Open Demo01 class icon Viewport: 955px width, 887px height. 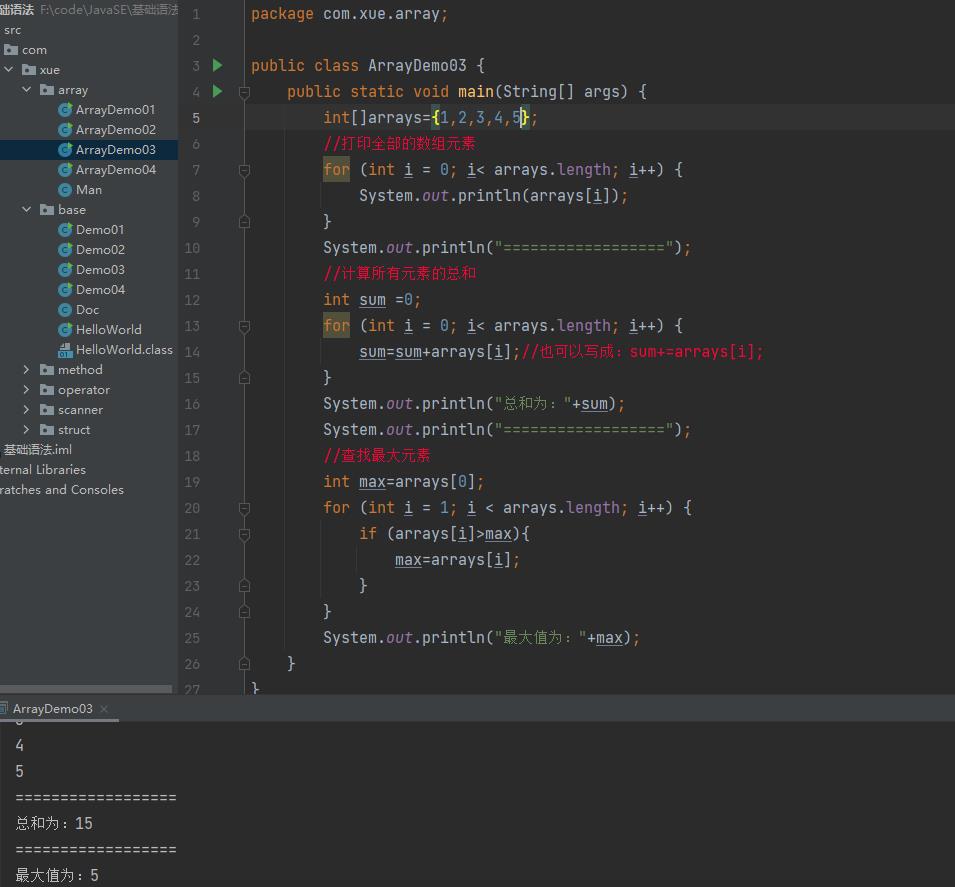click(65, 230)
